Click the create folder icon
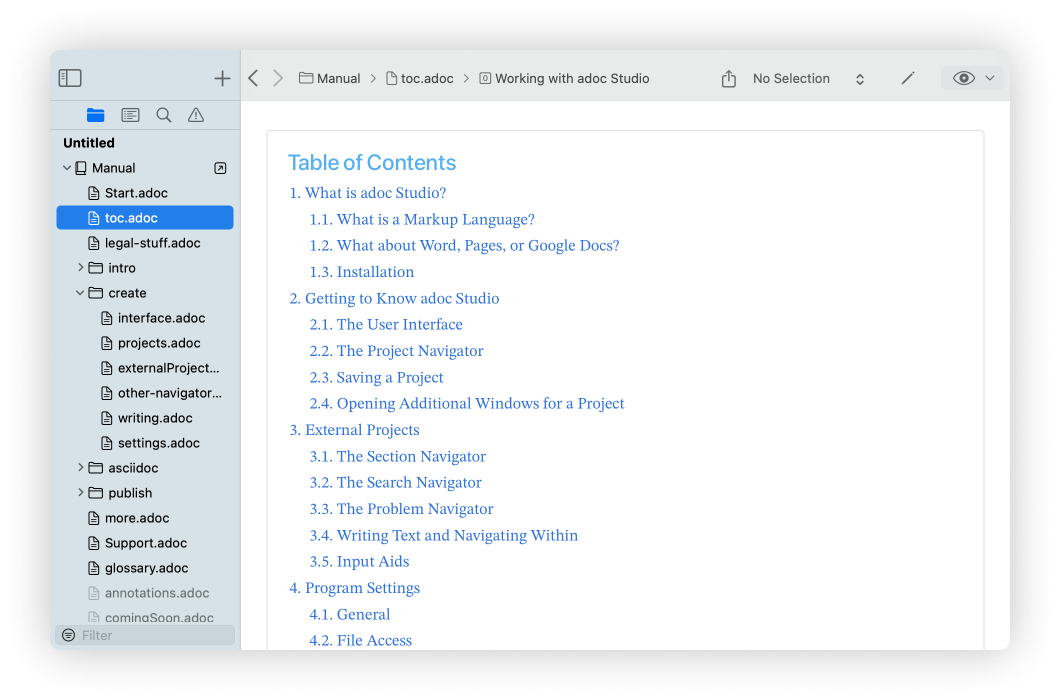Image resolution: width=1060 pixels, height=700 pixels. click(x=96, y=293)
